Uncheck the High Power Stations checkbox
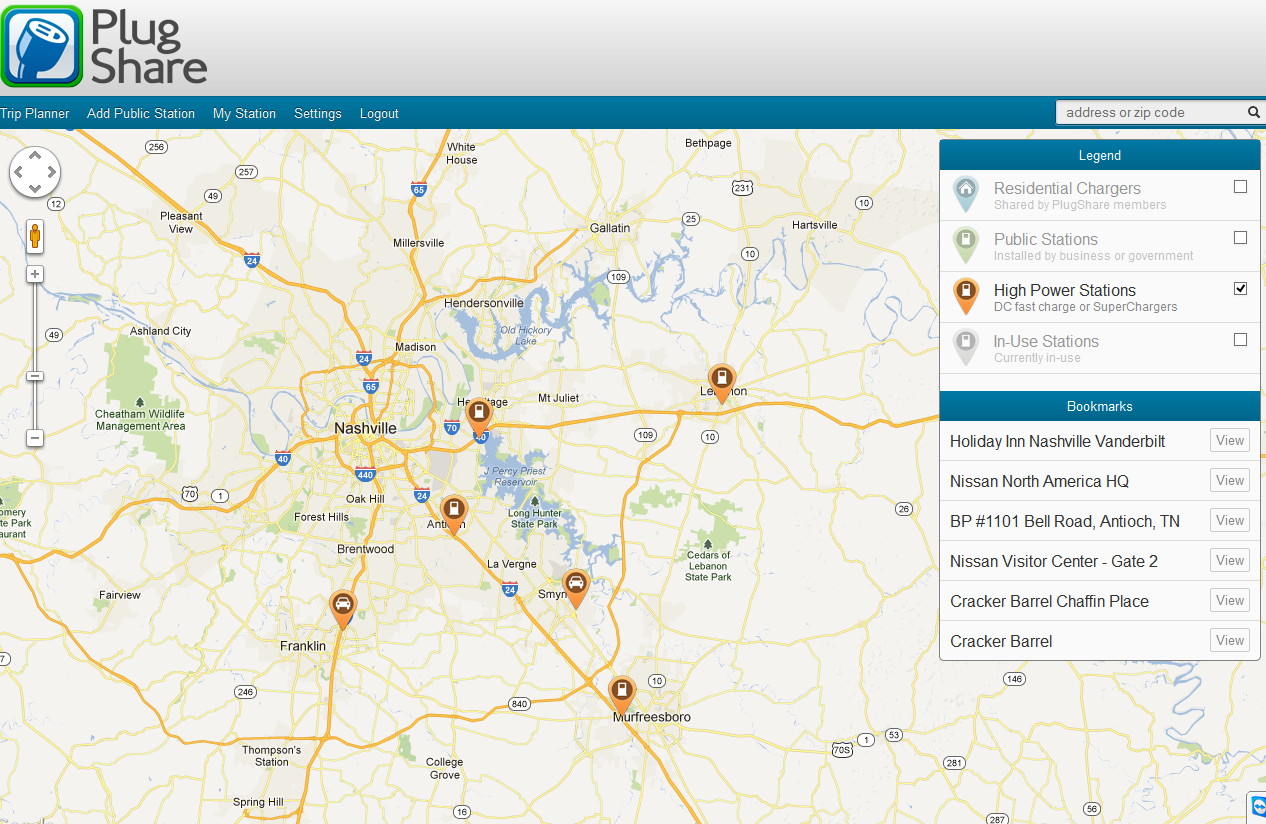This screenshot has height=824, width=1266. coord(1240,289)
